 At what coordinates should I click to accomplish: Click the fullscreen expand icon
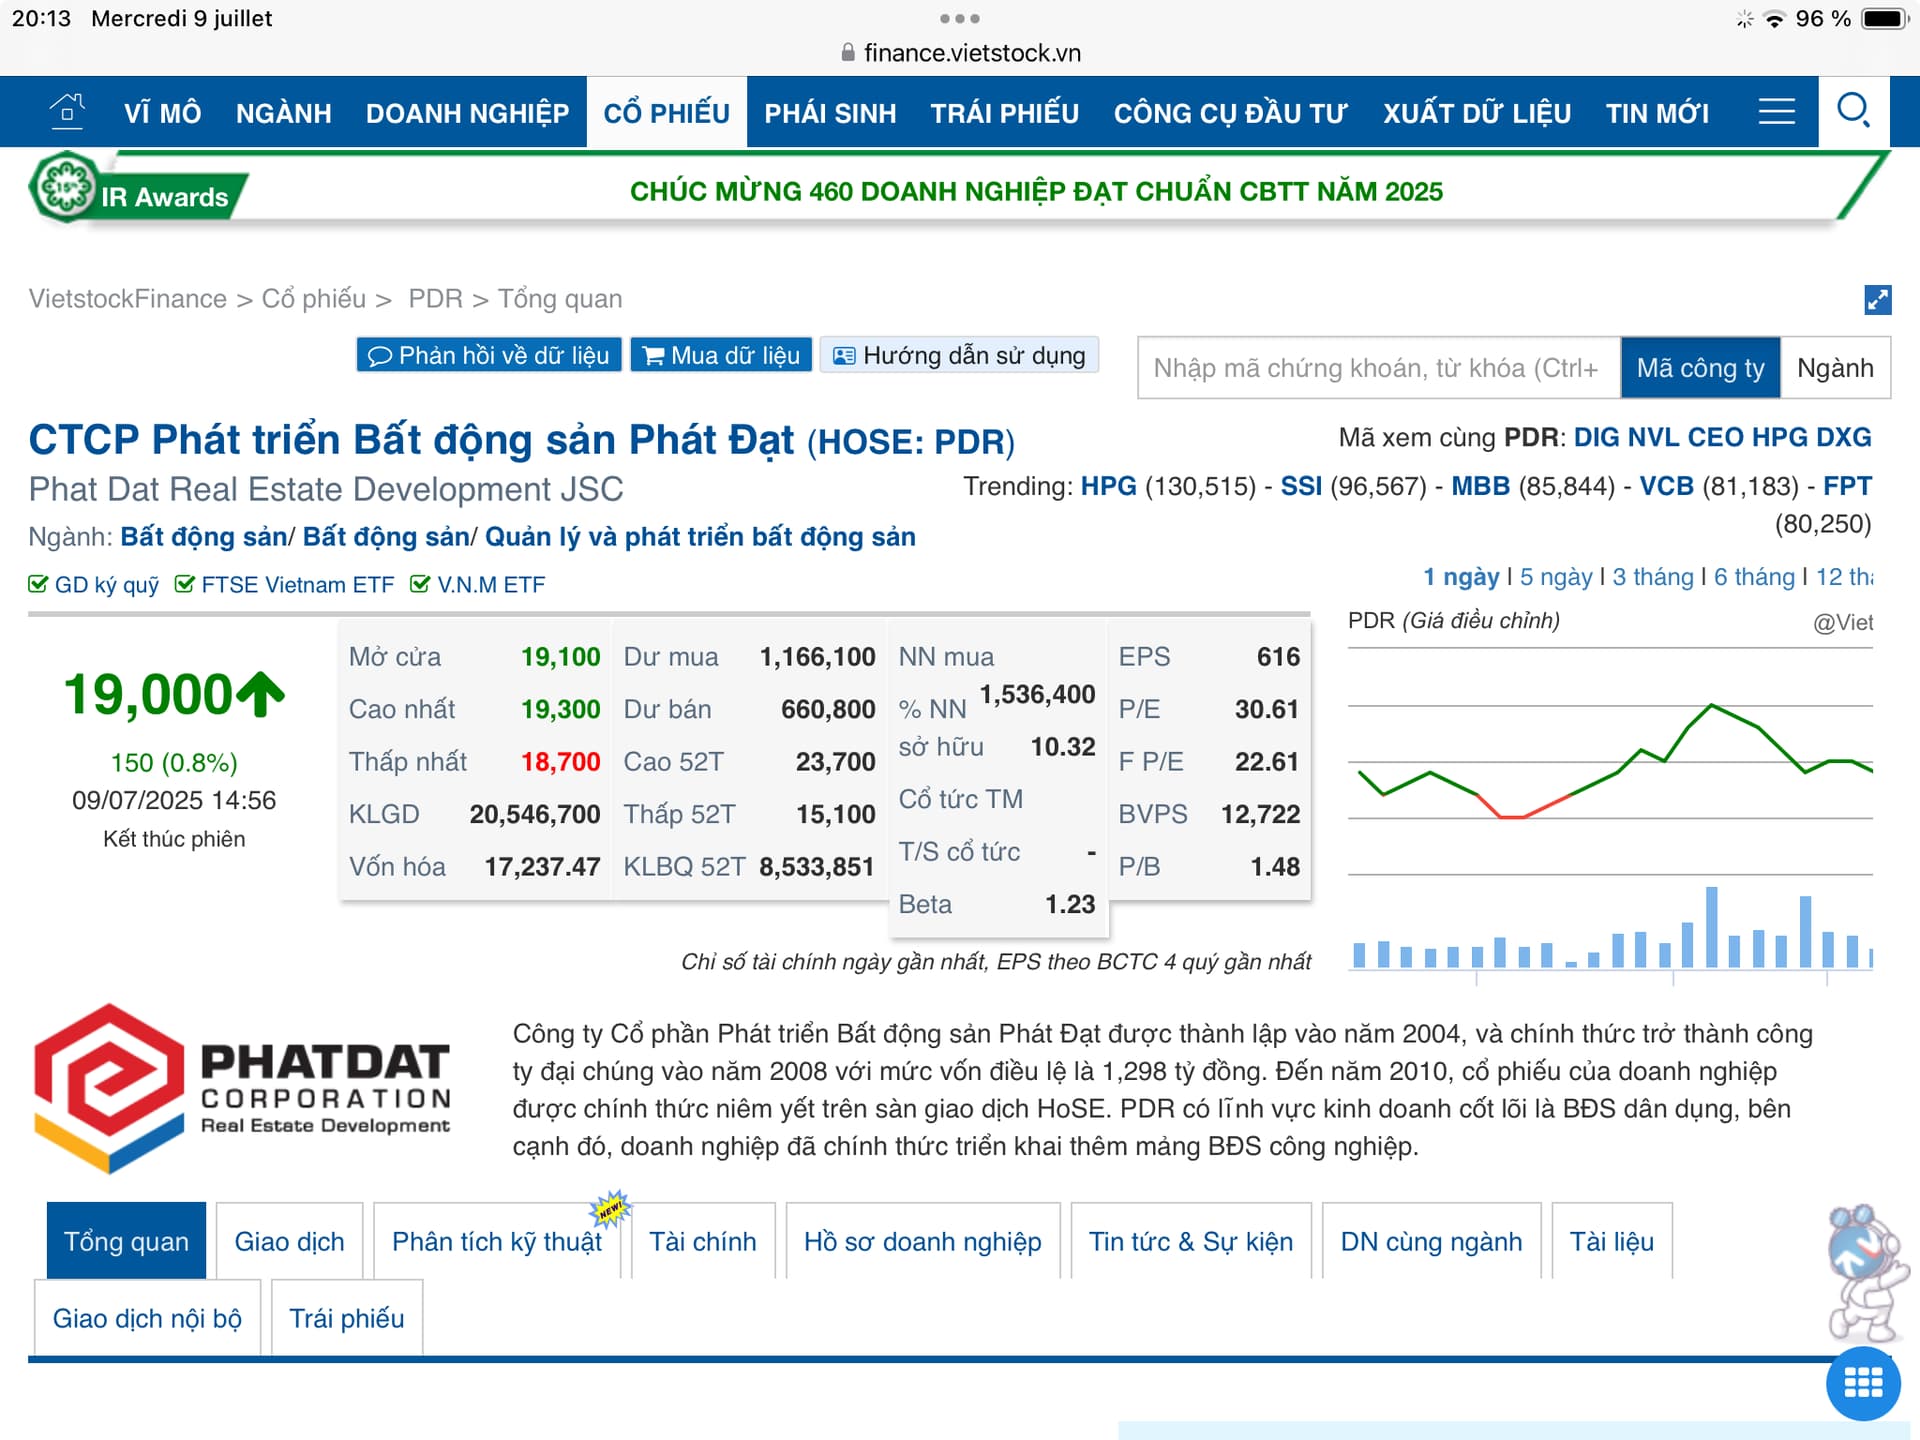point(1877,299)
